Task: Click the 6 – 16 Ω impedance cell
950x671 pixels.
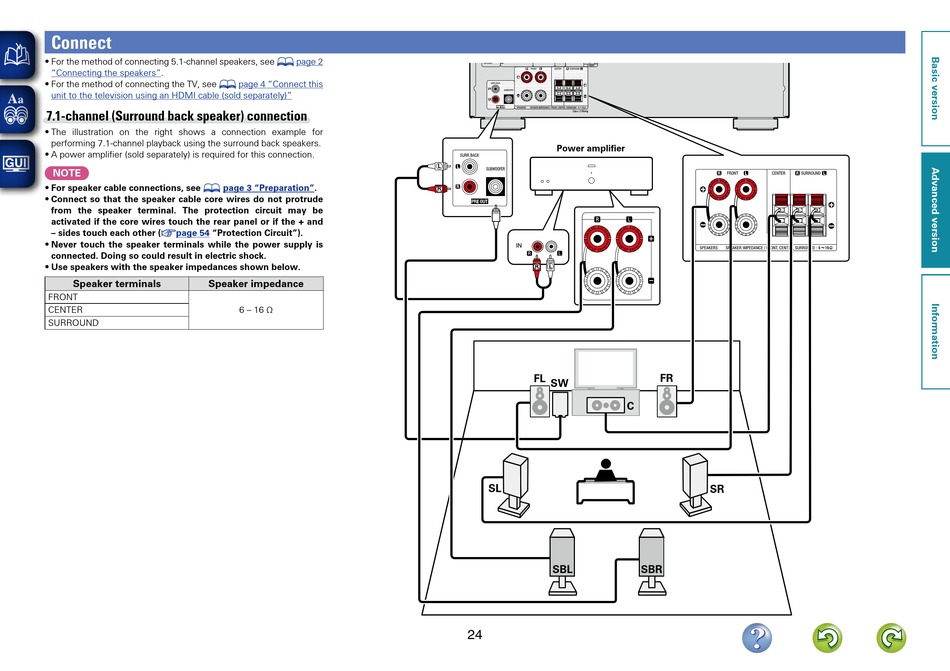Action: [x=256, y=310]
